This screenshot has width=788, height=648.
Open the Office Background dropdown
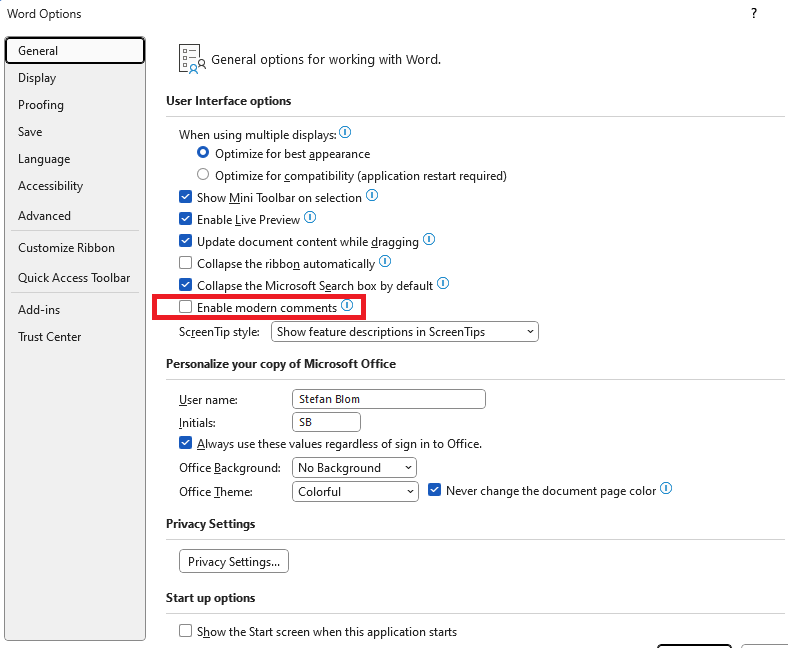pyautogui.click(x=354, y=468)
